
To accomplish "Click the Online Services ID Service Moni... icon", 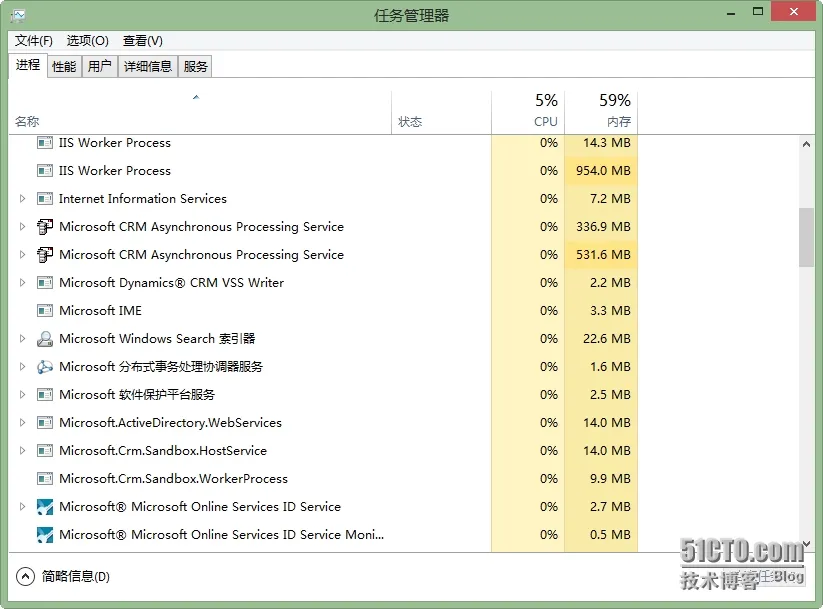I will [45, 534].
